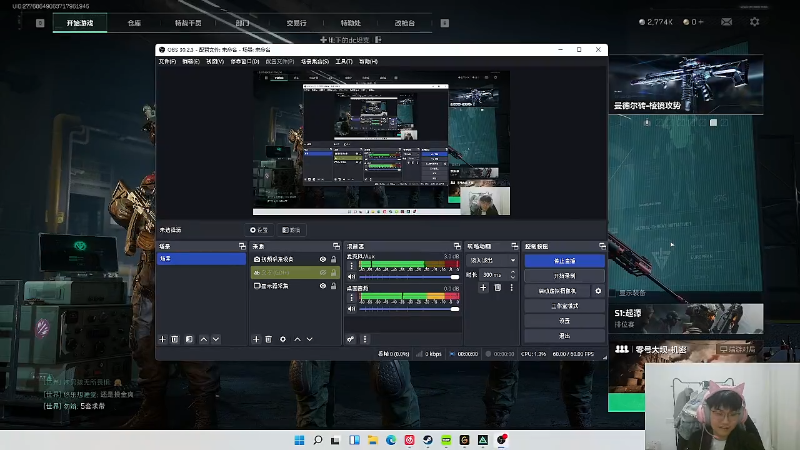Add a new scene in Scenes panel
This screenshot has height=450, width=800.
(x=162, y=339)
